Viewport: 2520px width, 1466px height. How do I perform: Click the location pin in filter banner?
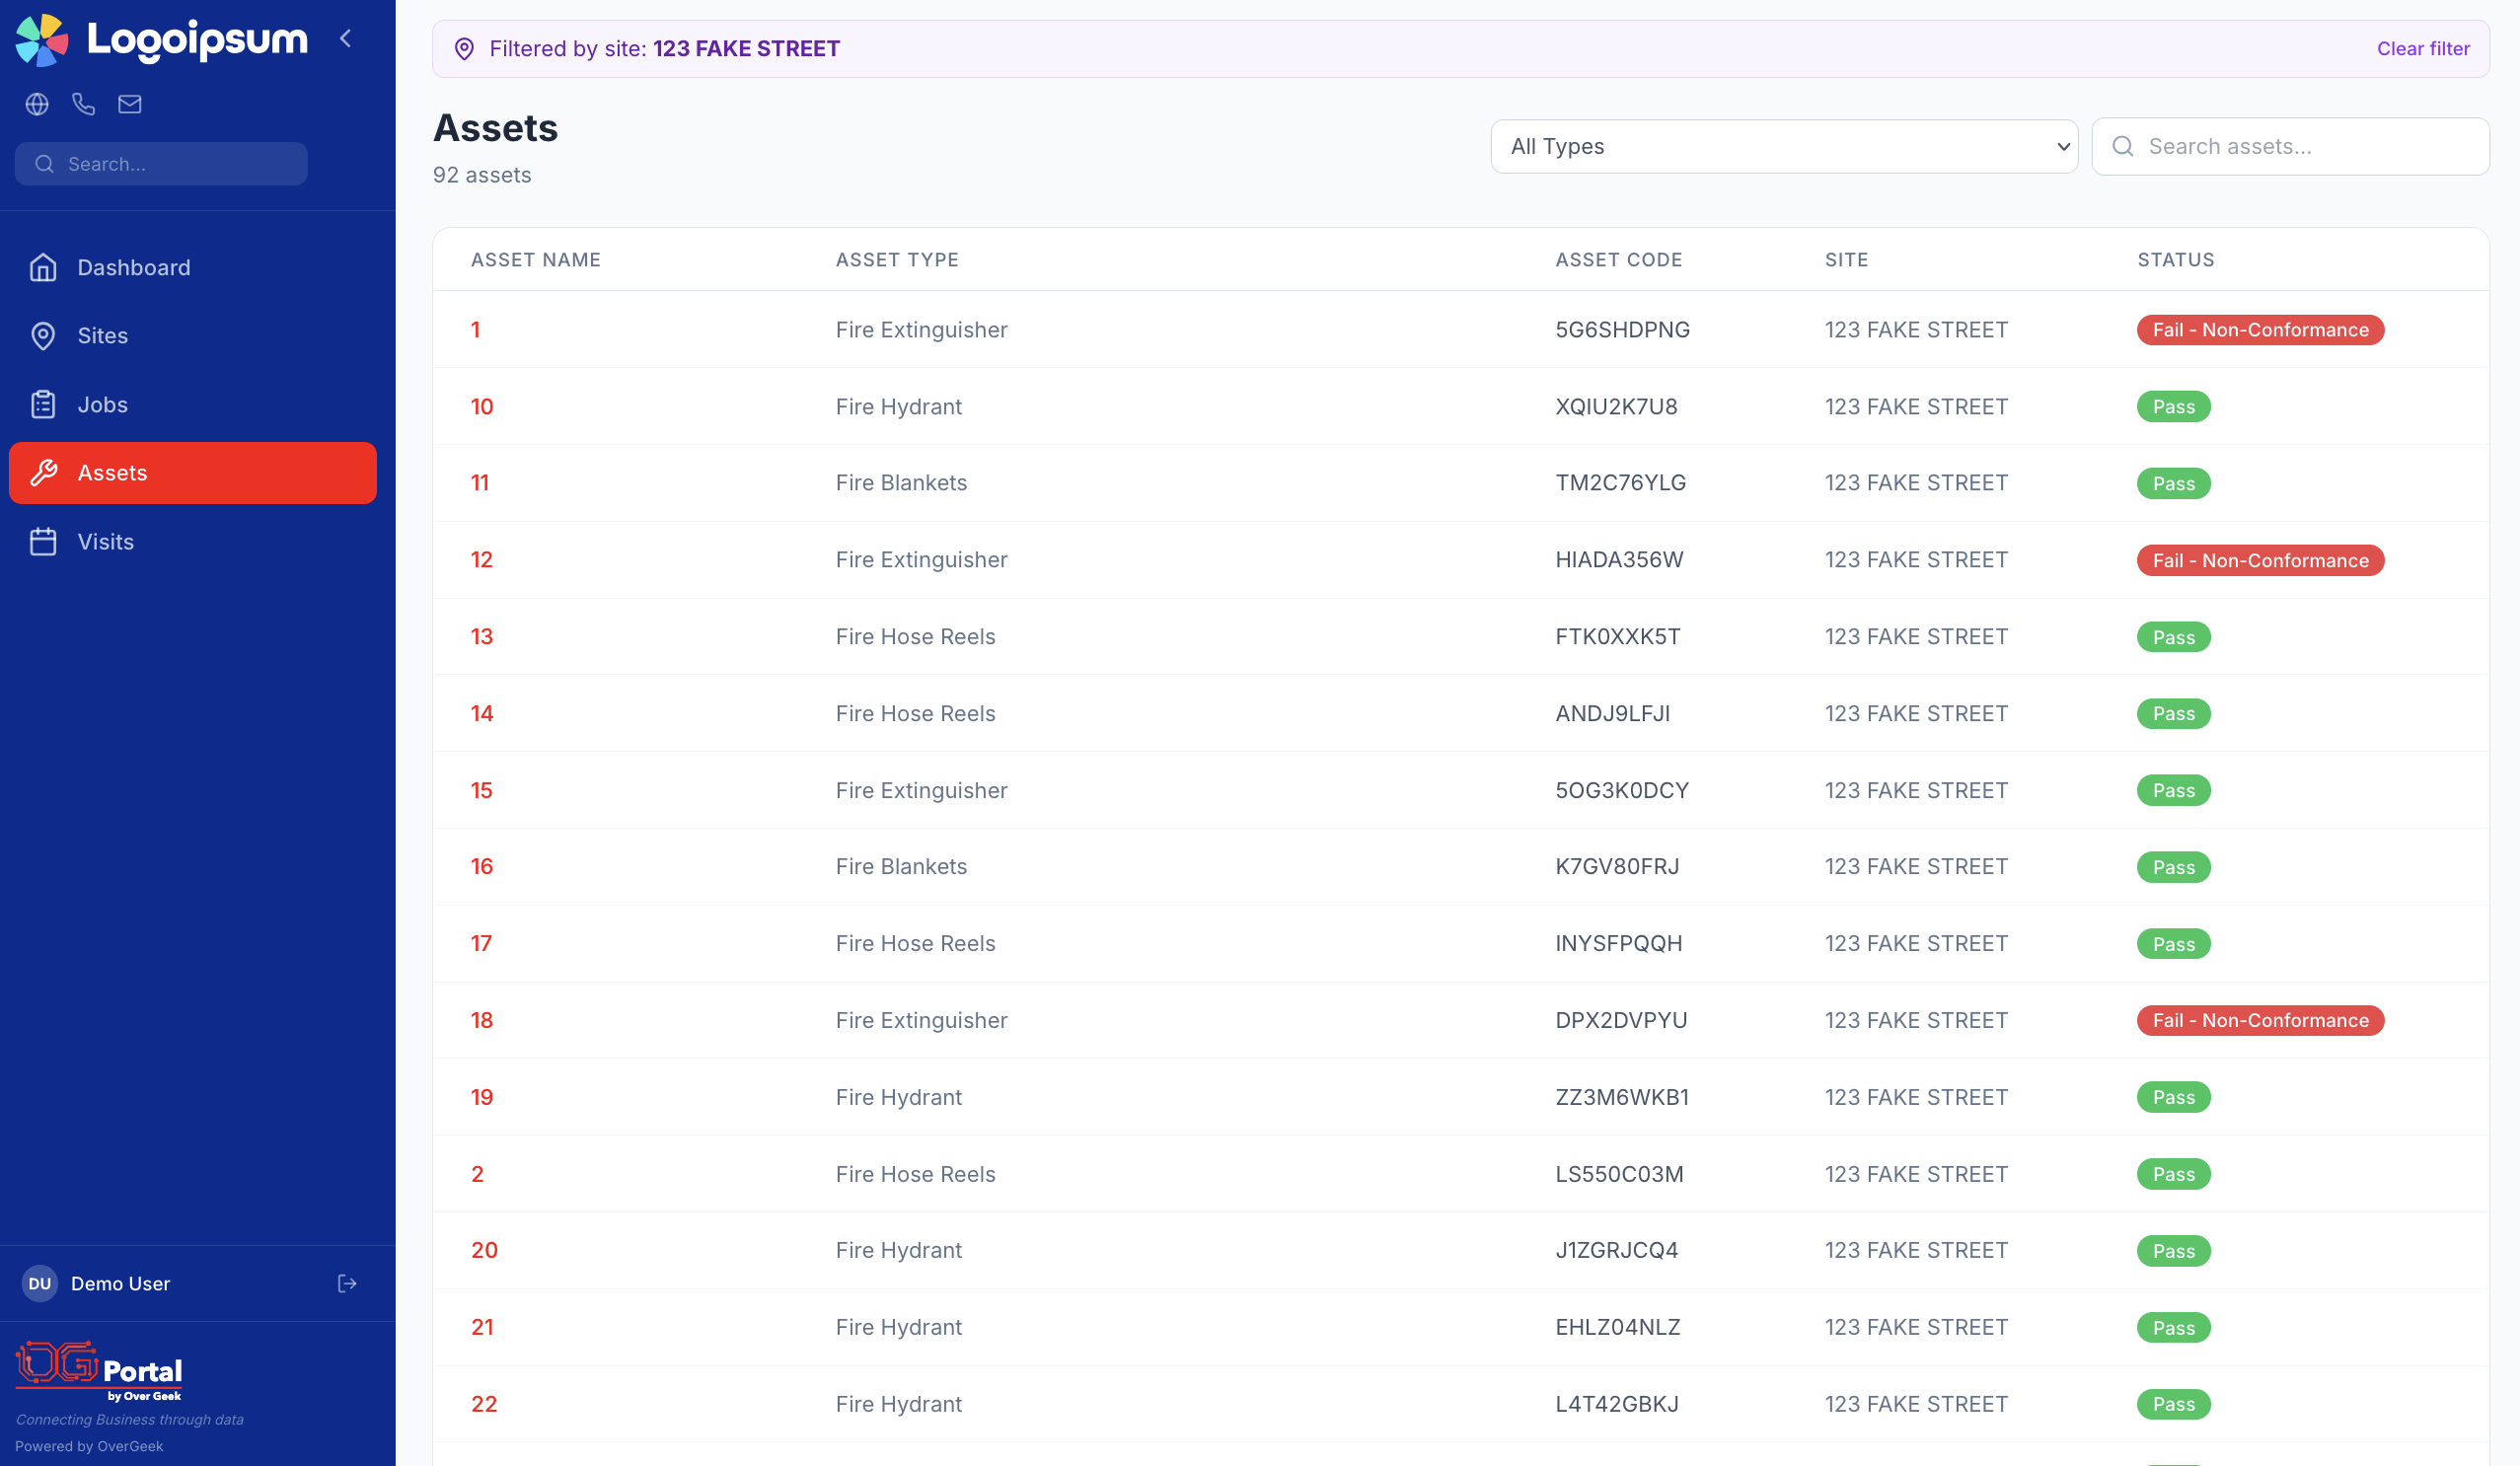[x=464, y=49]
